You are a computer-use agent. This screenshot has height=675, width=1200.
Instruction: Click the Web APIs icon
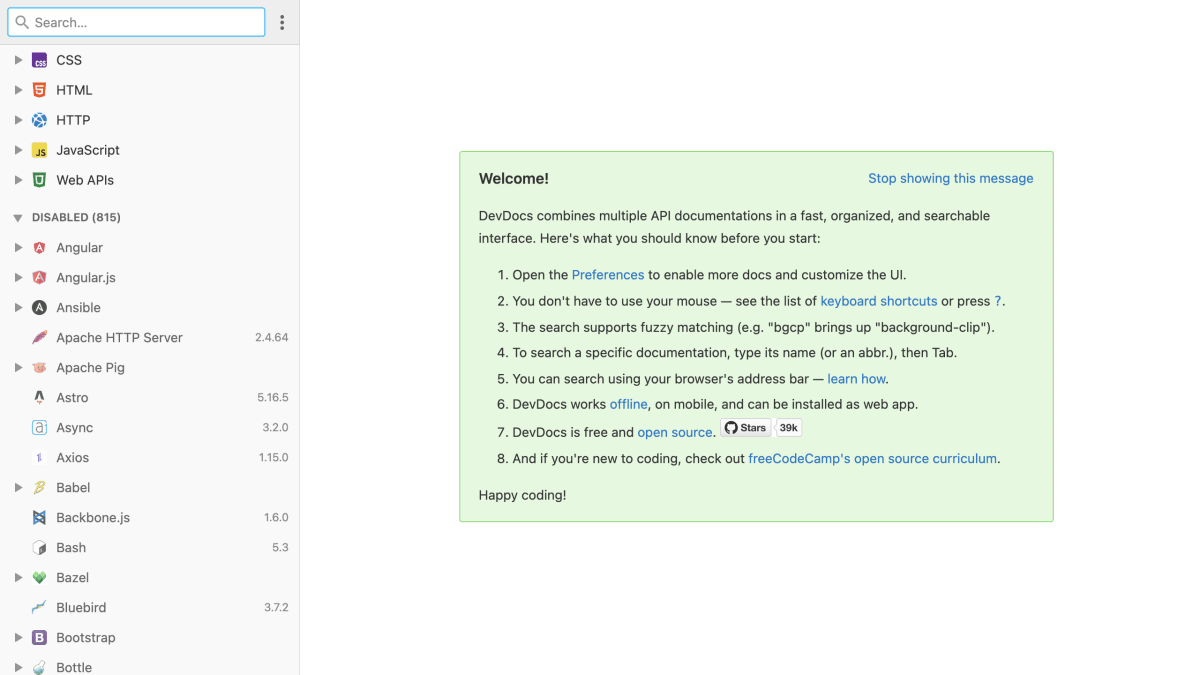coord(39,180)
